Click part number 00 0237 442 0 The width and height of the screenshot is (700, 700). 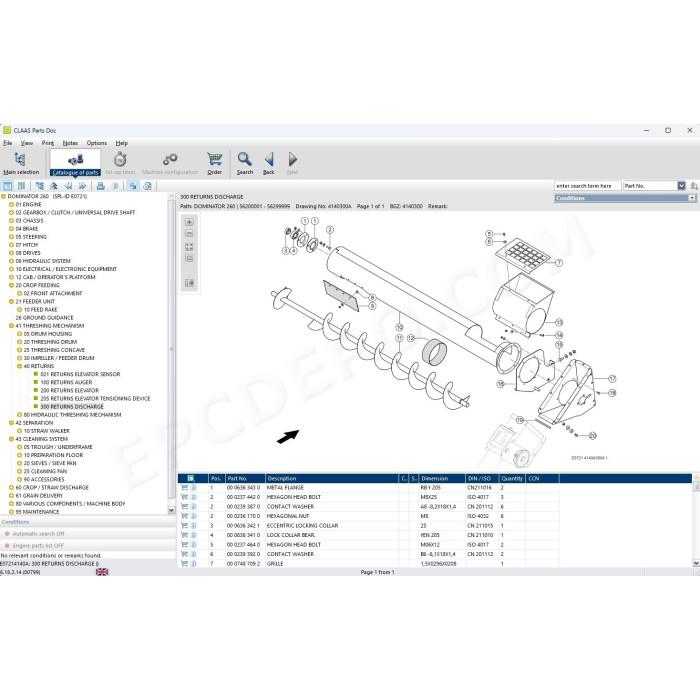pyautogui.click(x=243, y=497)
